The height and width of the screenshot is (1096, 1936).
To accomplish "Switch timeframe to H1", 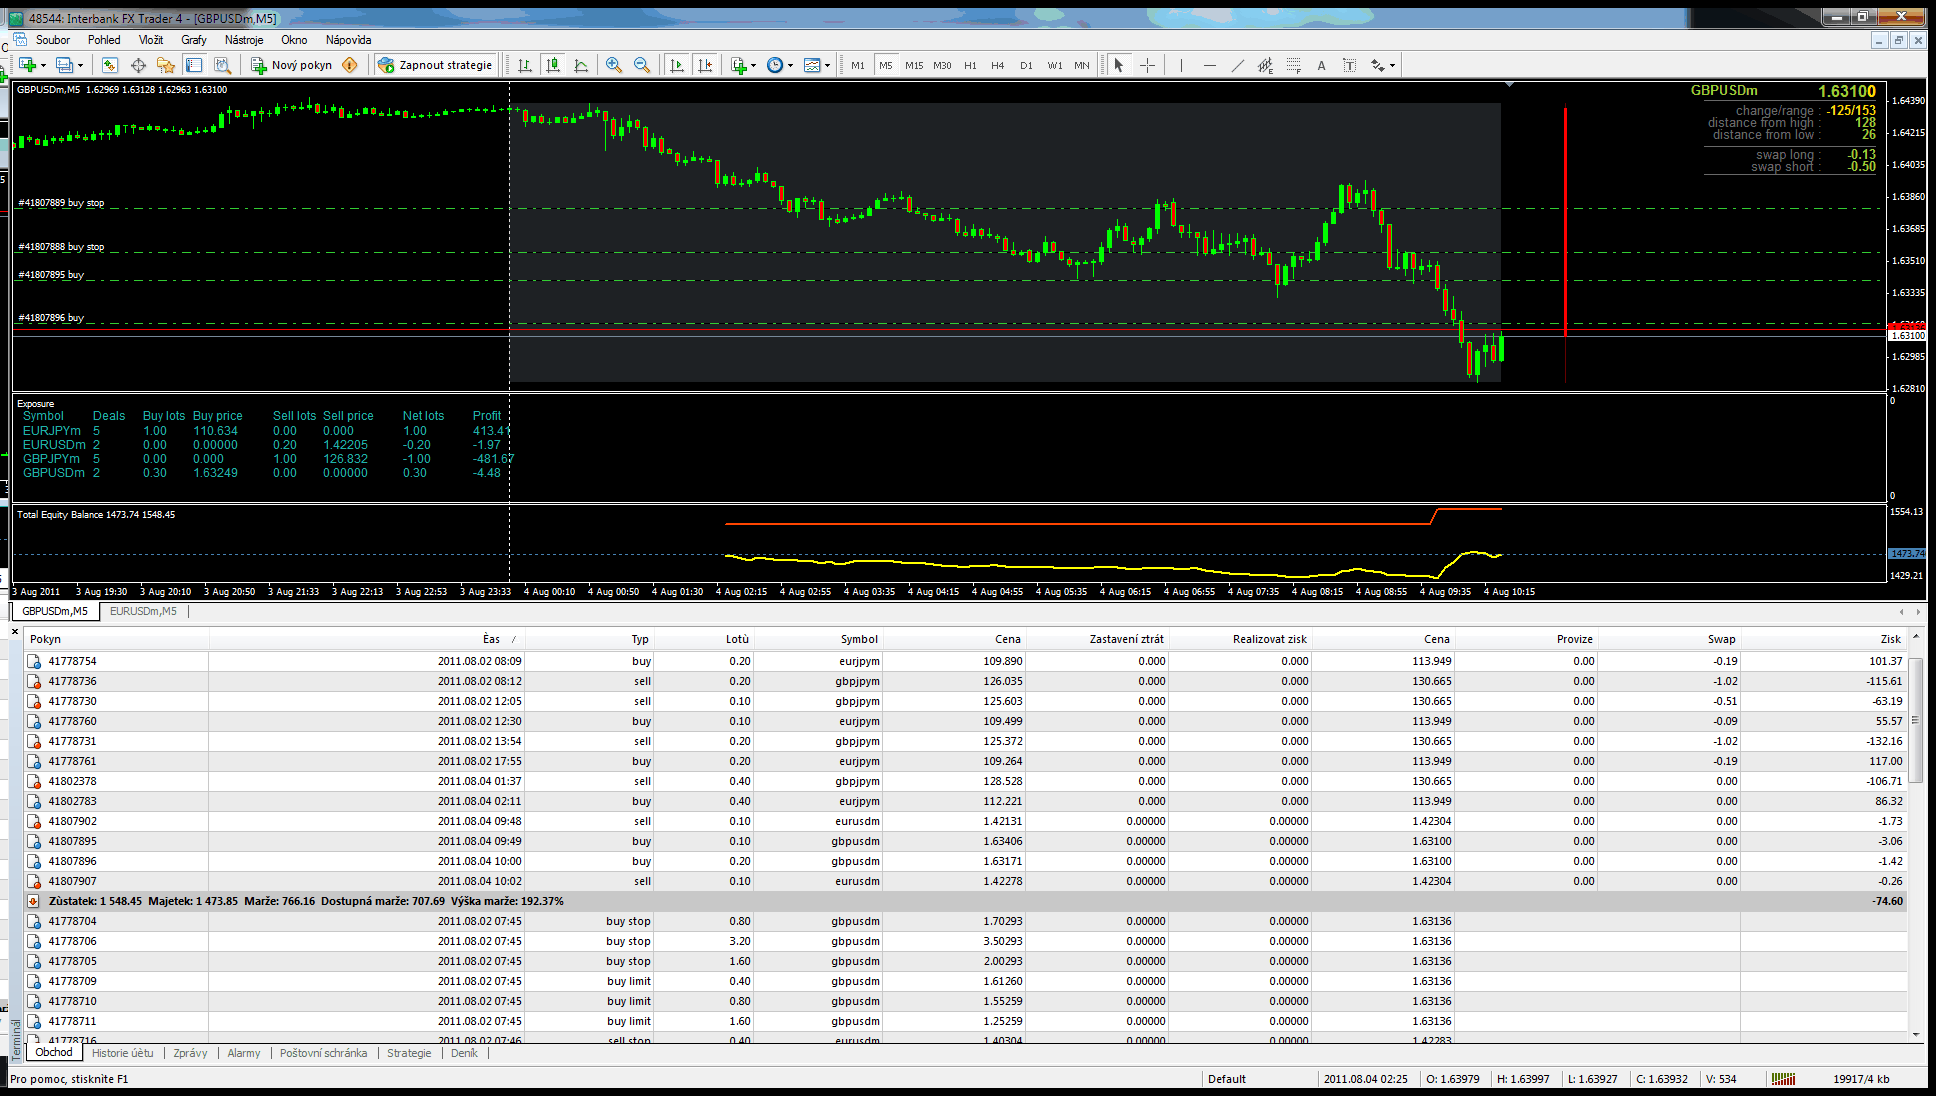I will pyautogui.click(x=970, y=65).
